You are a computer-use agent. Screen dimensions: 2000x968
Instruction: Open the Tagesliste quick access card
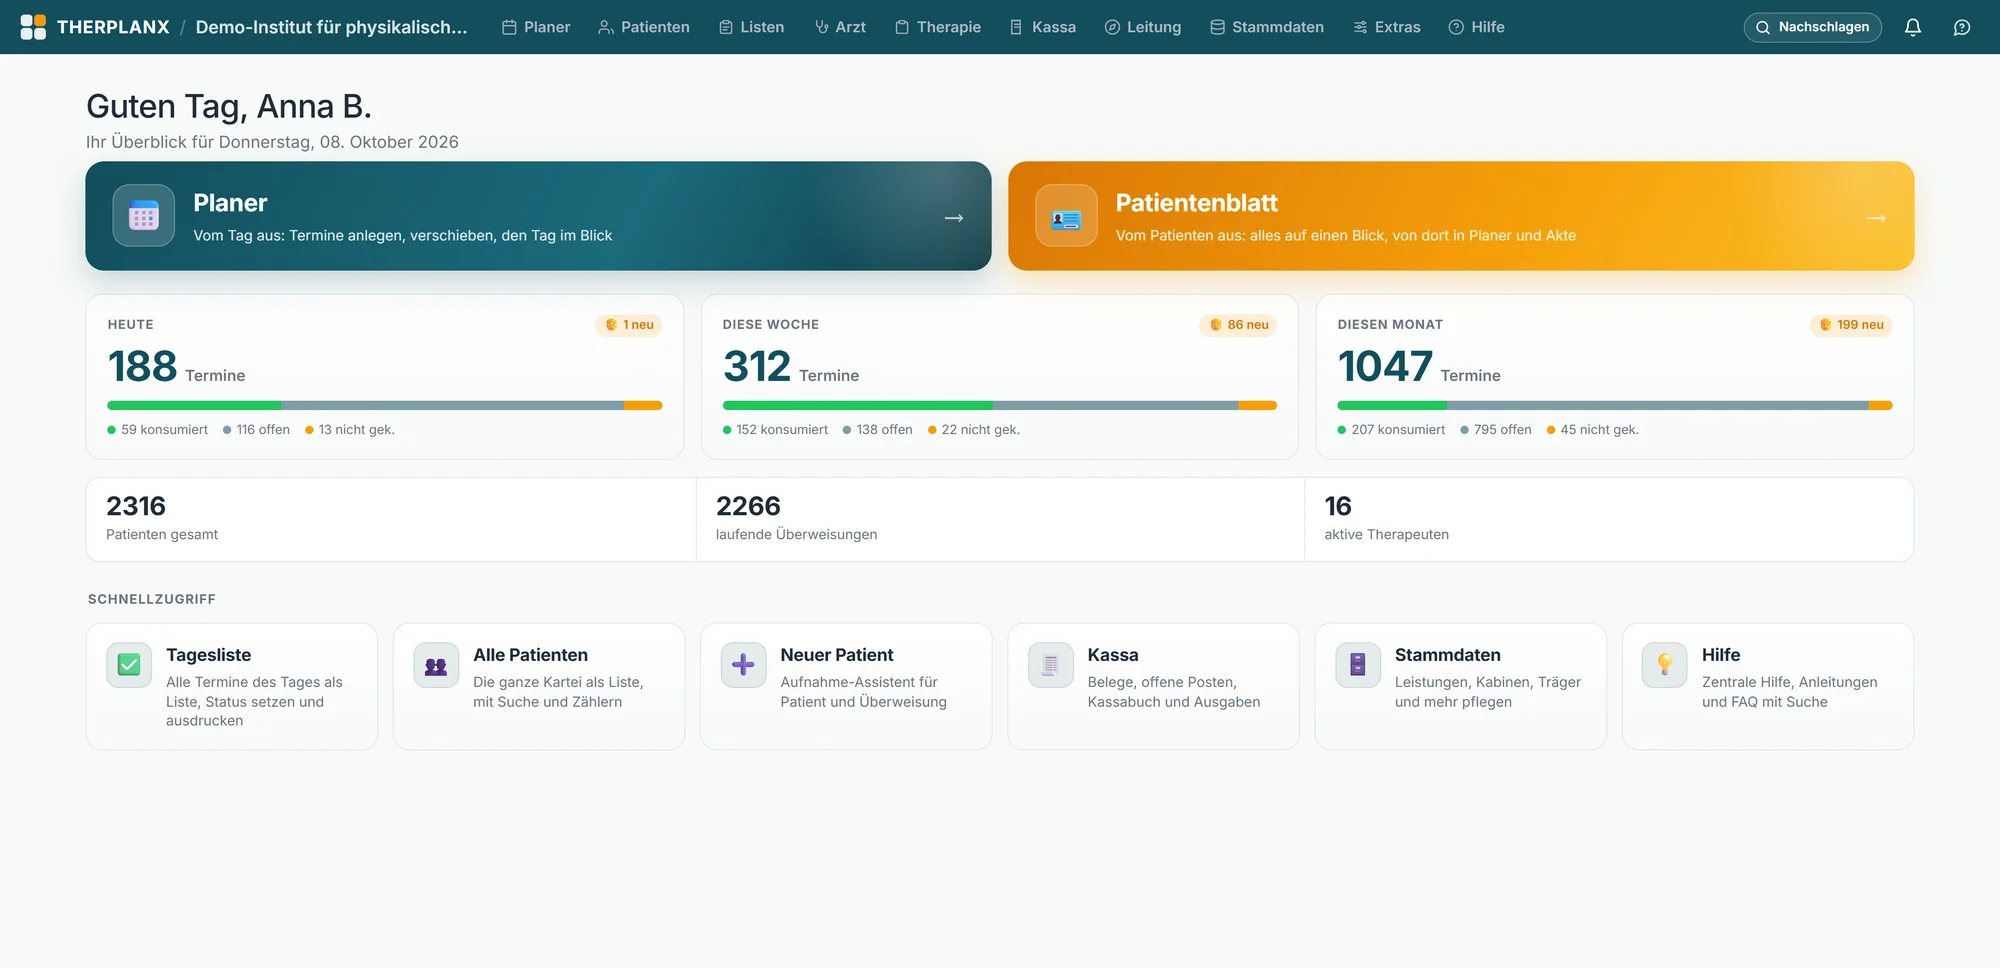[232, 686]
